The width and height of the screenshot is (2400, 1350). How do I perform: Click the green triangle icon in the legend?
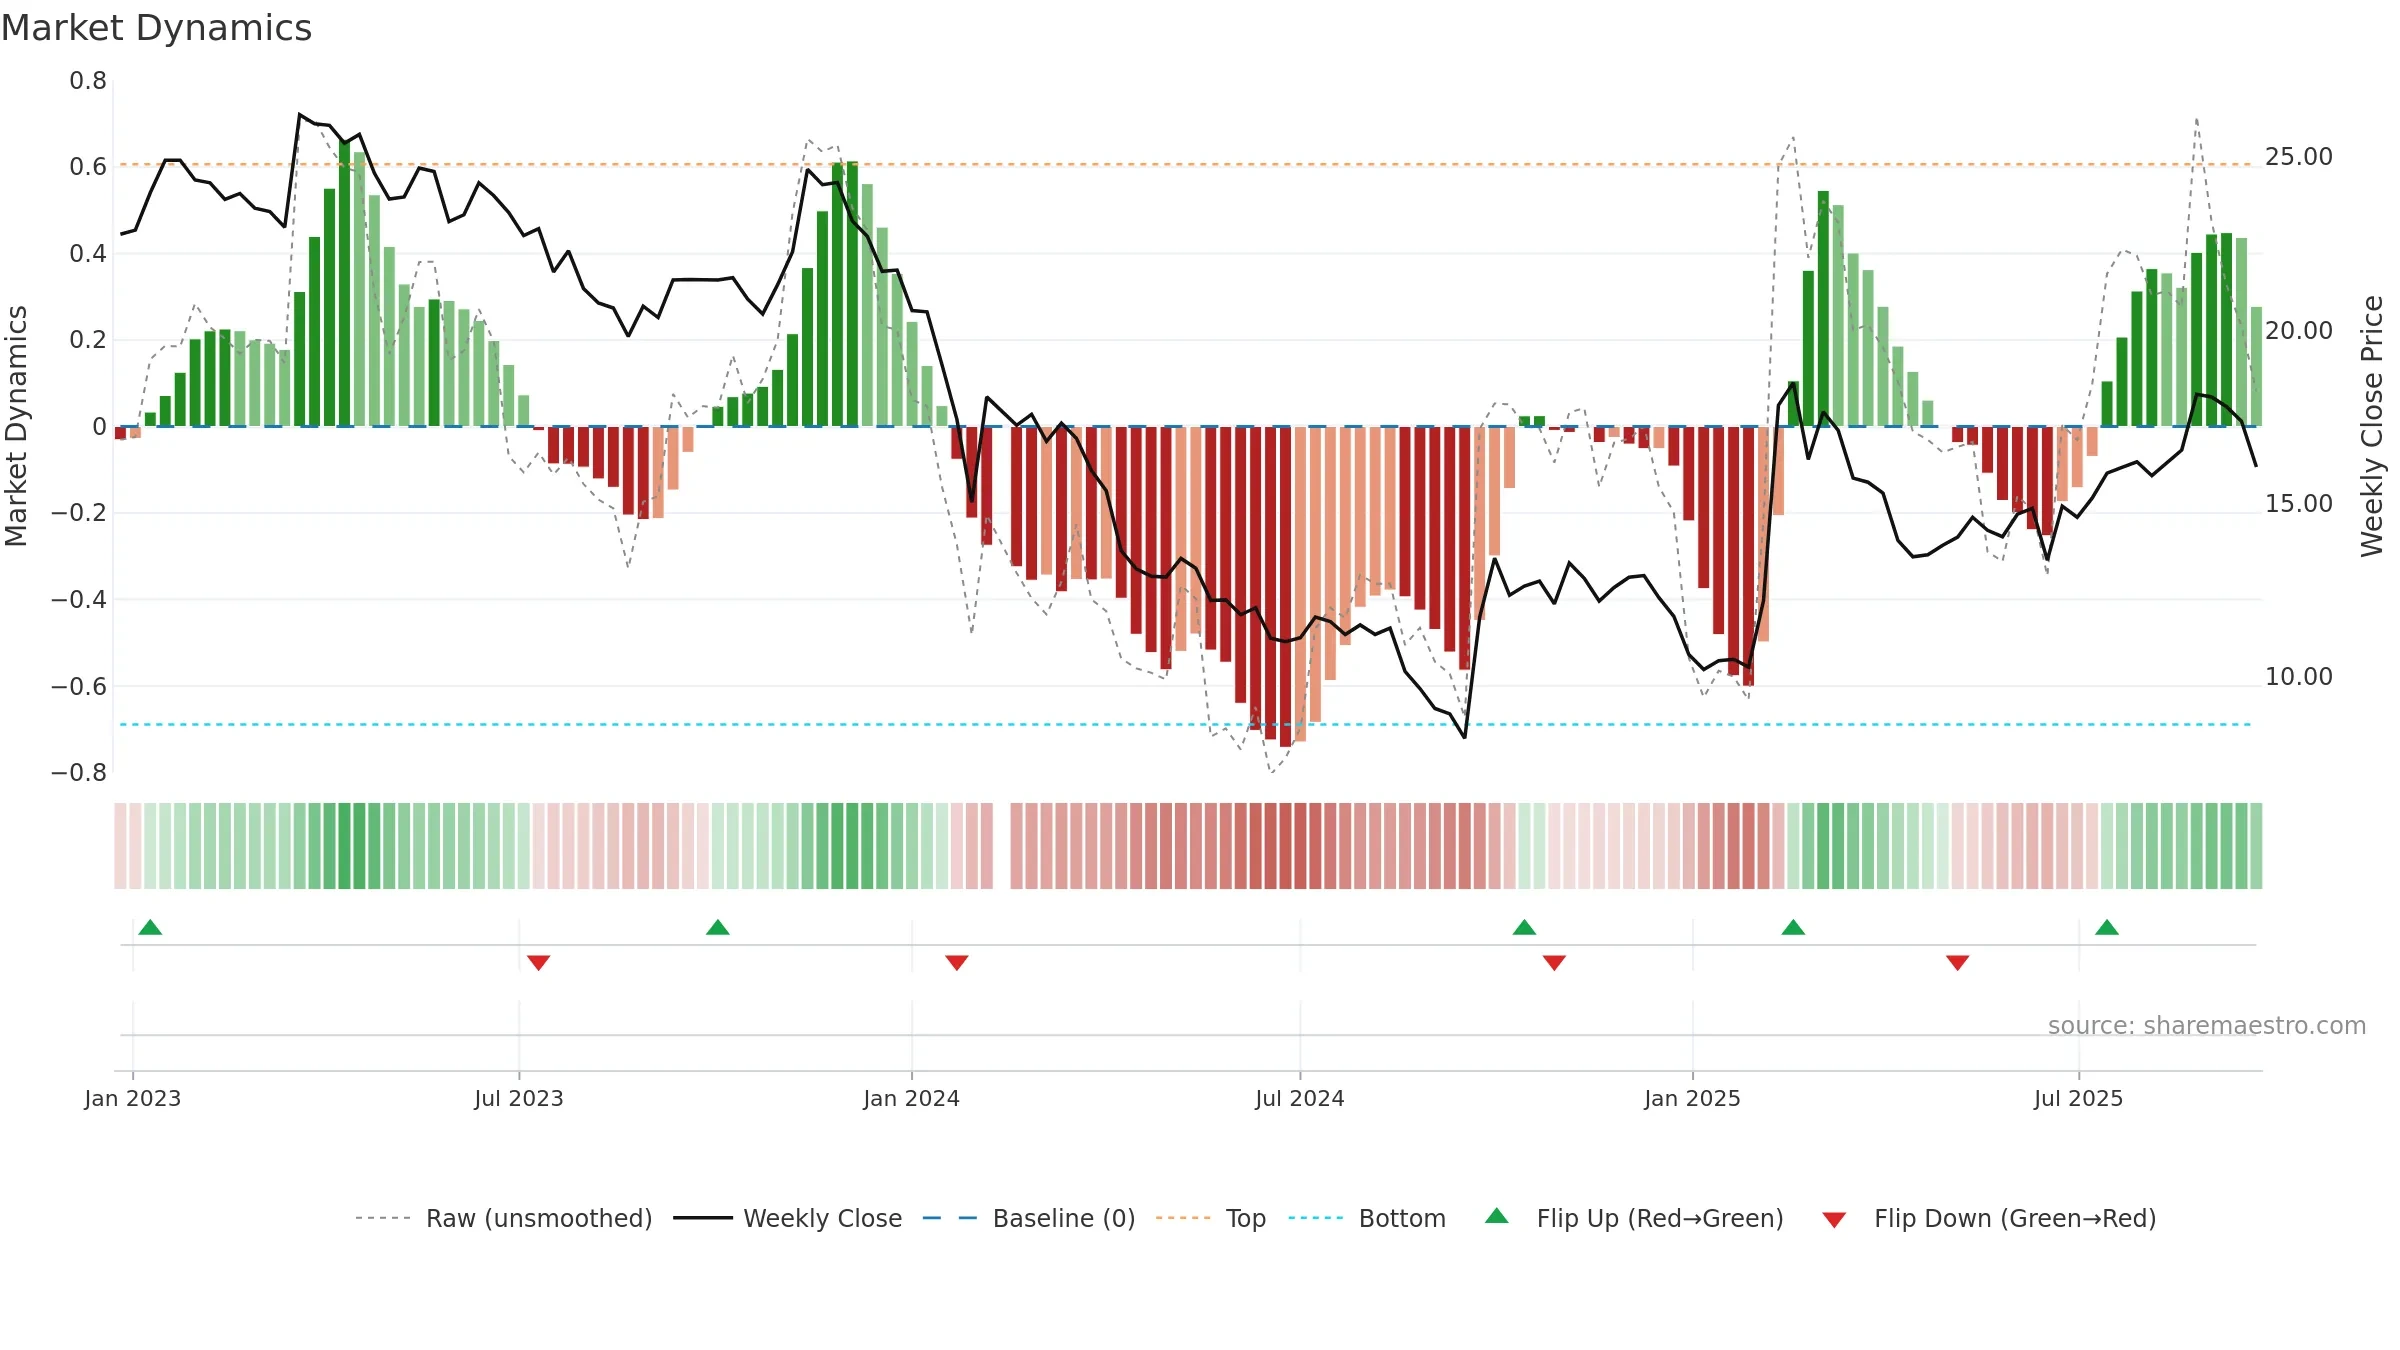coord(1497,1216)
